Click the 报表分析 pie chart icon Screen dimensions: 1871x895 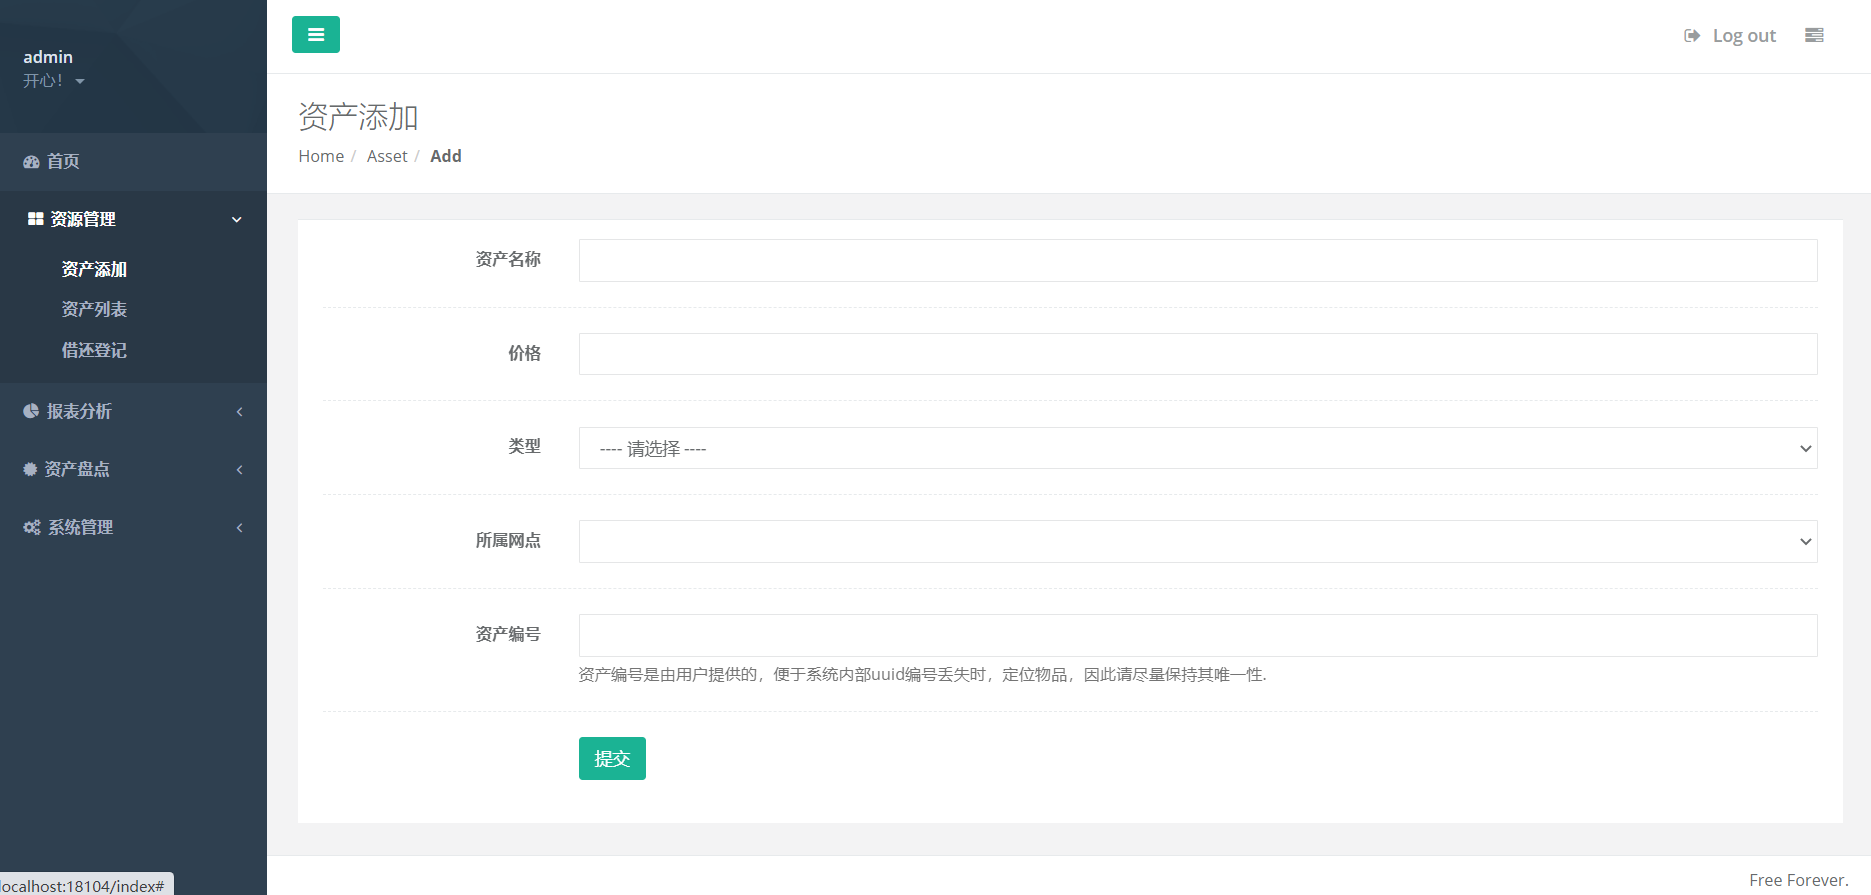[x=31, y=411]
